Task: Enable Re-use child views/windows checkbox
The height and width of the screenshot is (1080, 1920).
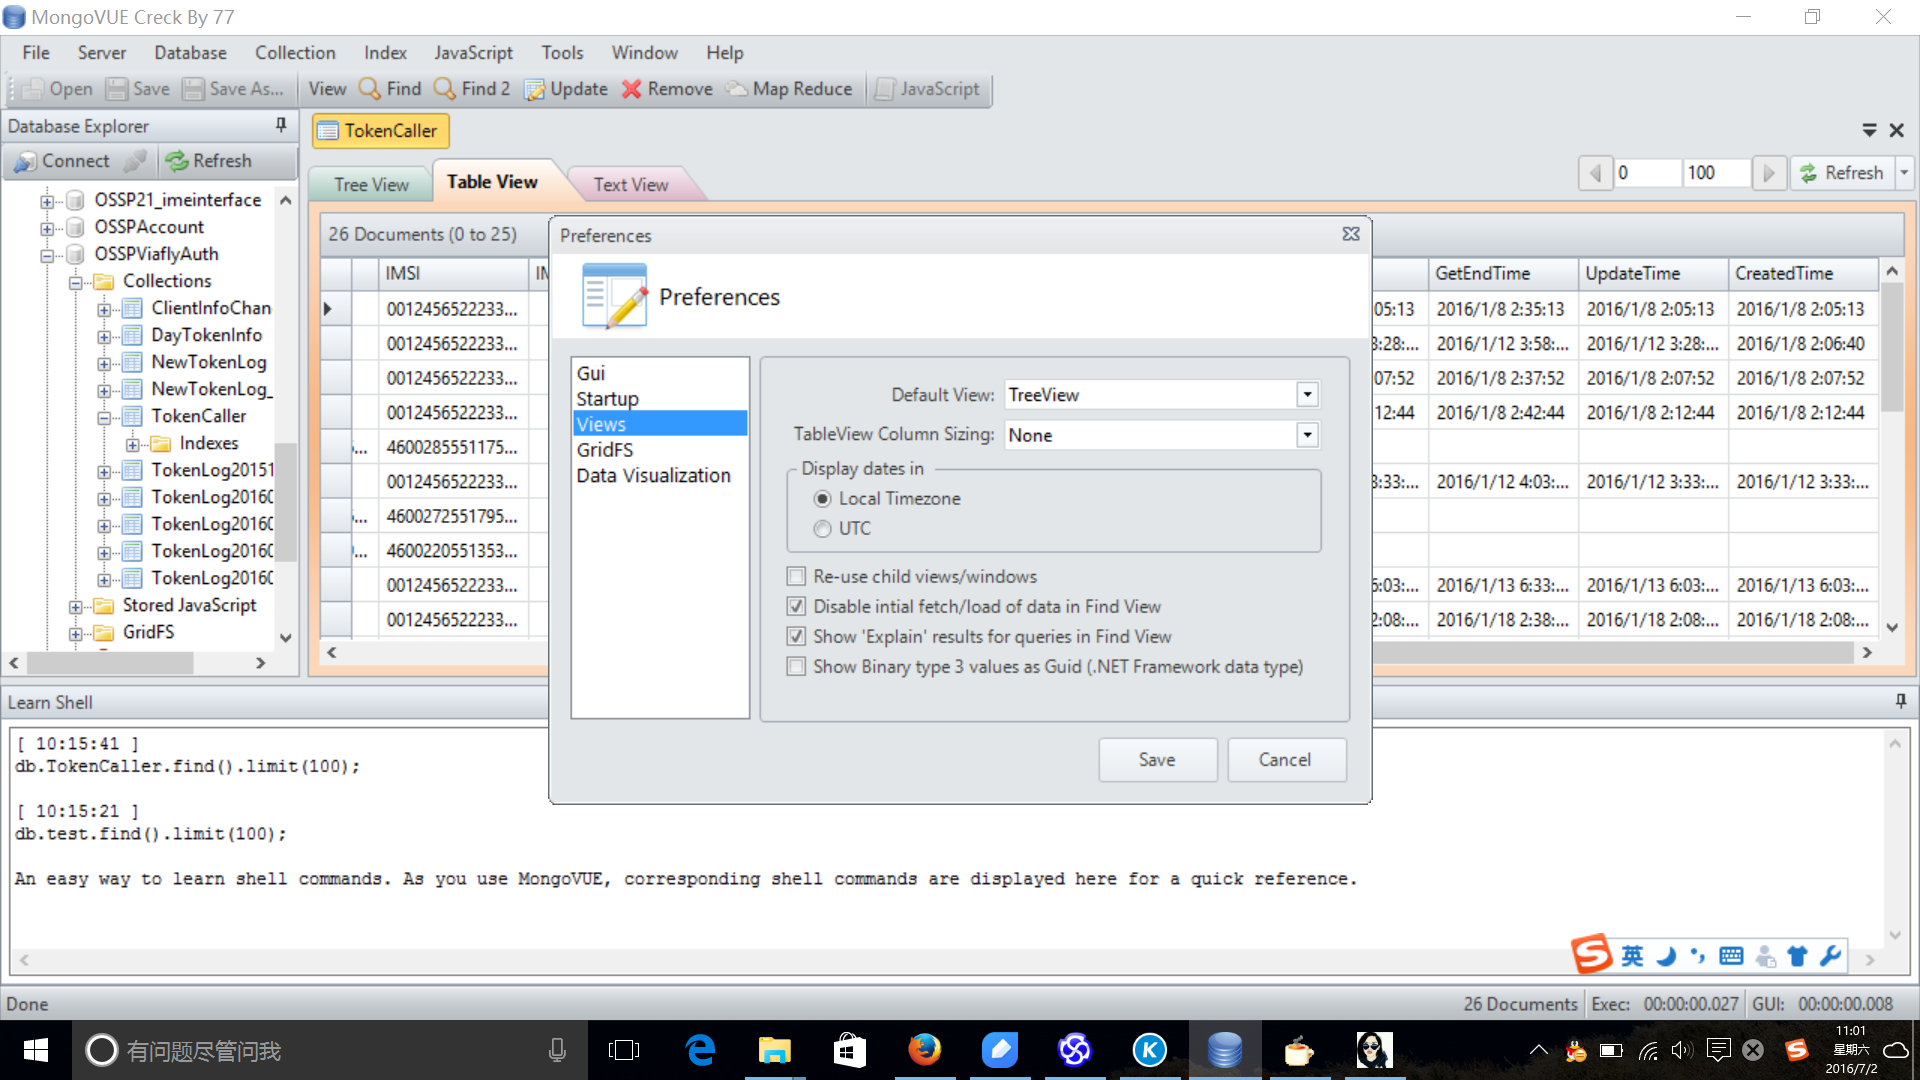Action: point(796,577)
